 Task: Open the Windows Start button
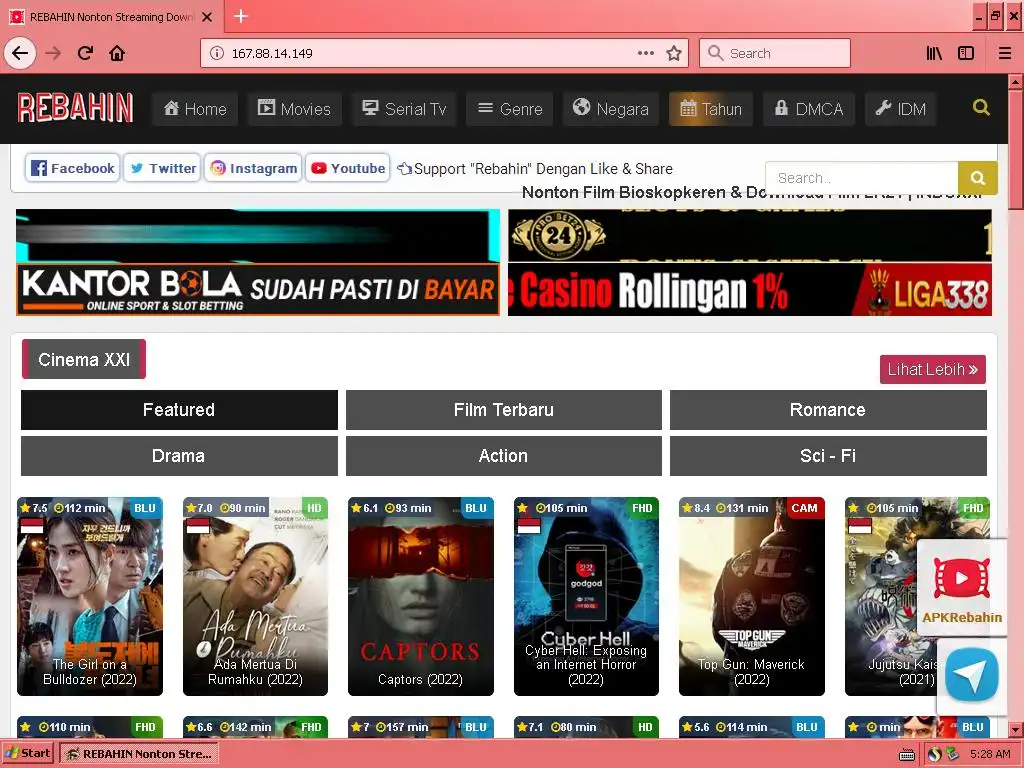click(28, 753)
